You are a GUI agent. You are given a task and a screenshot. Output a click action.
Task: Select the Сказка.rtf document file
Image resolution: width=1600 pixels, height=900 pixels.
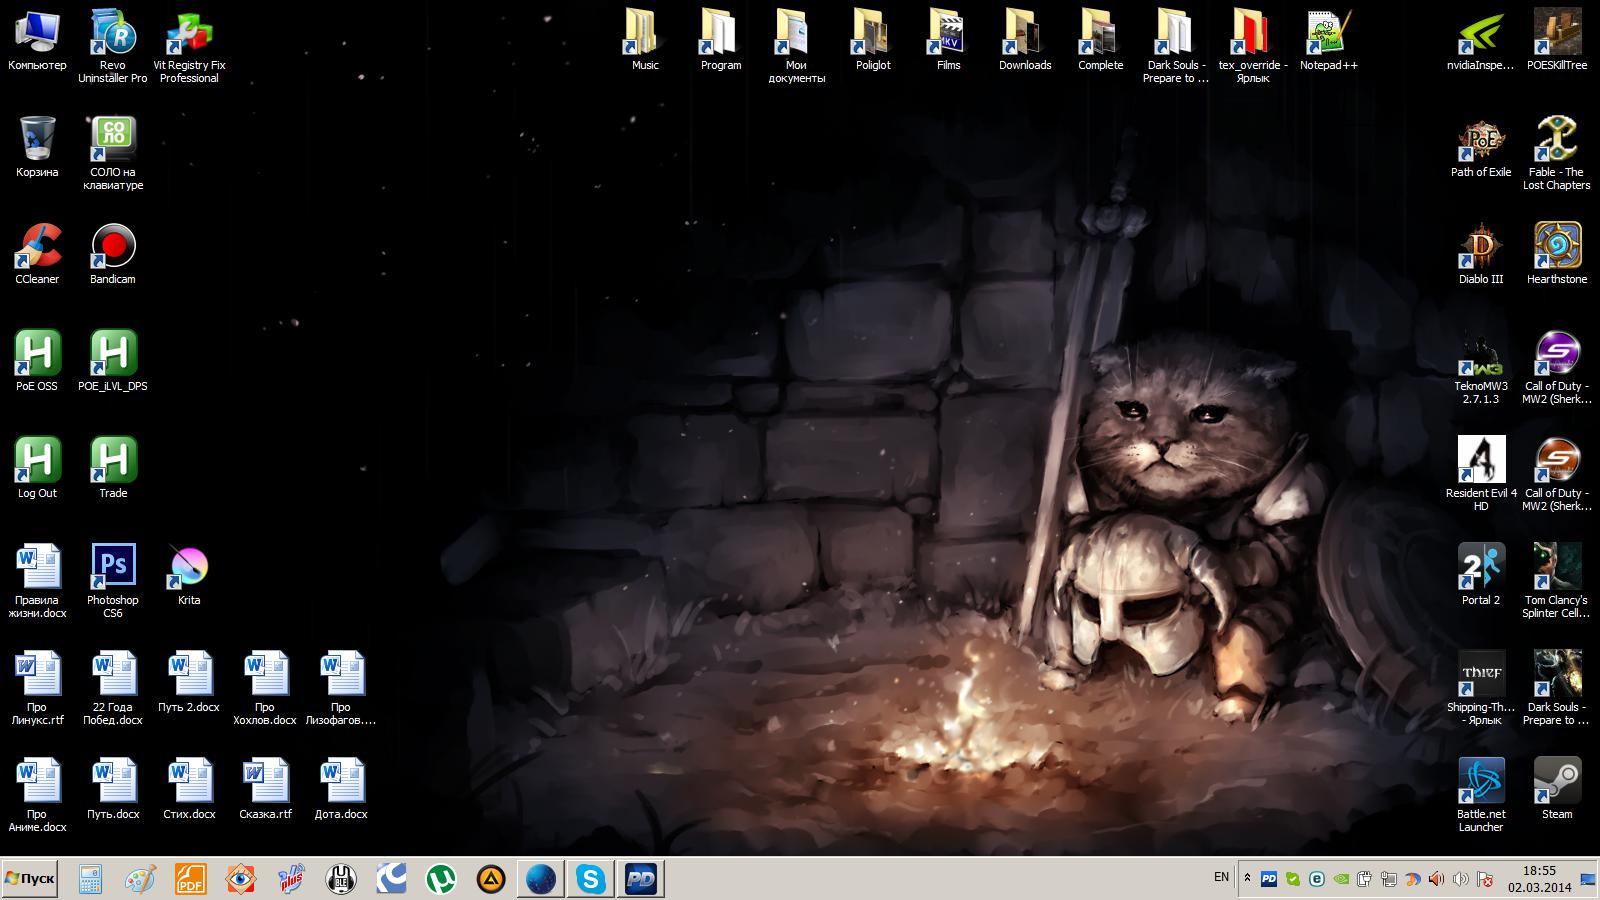click(265, 781)
